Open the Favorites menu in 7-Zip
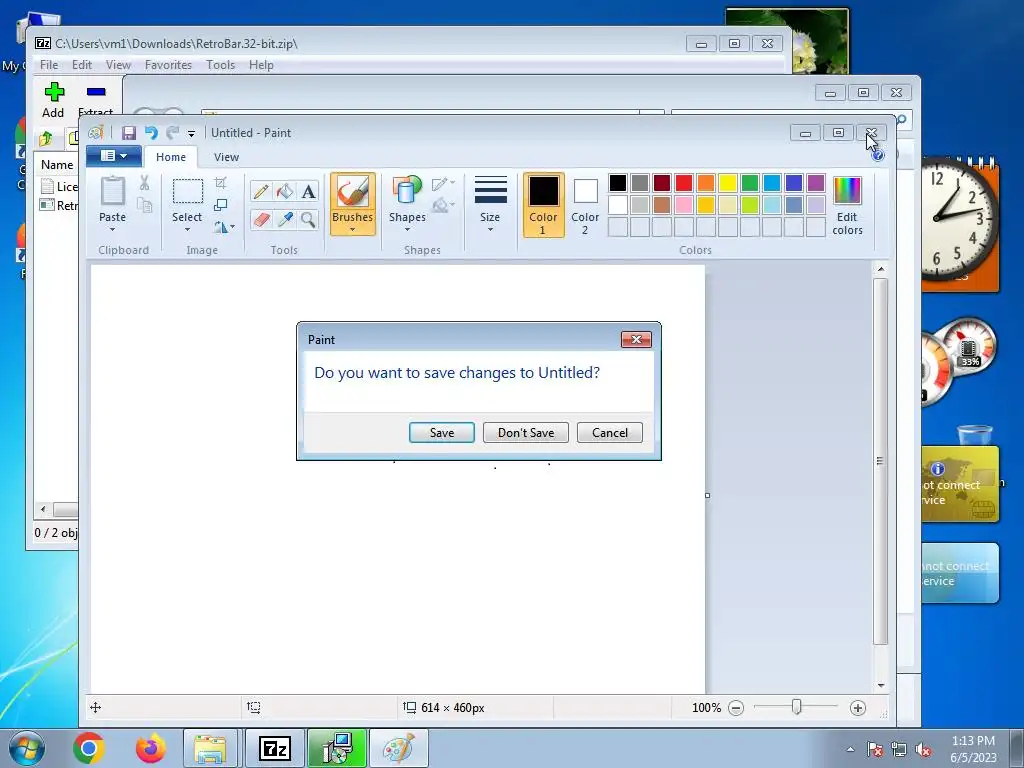Image resolution: width=1024 pixels, height=768 pixels. pos(168,65)
